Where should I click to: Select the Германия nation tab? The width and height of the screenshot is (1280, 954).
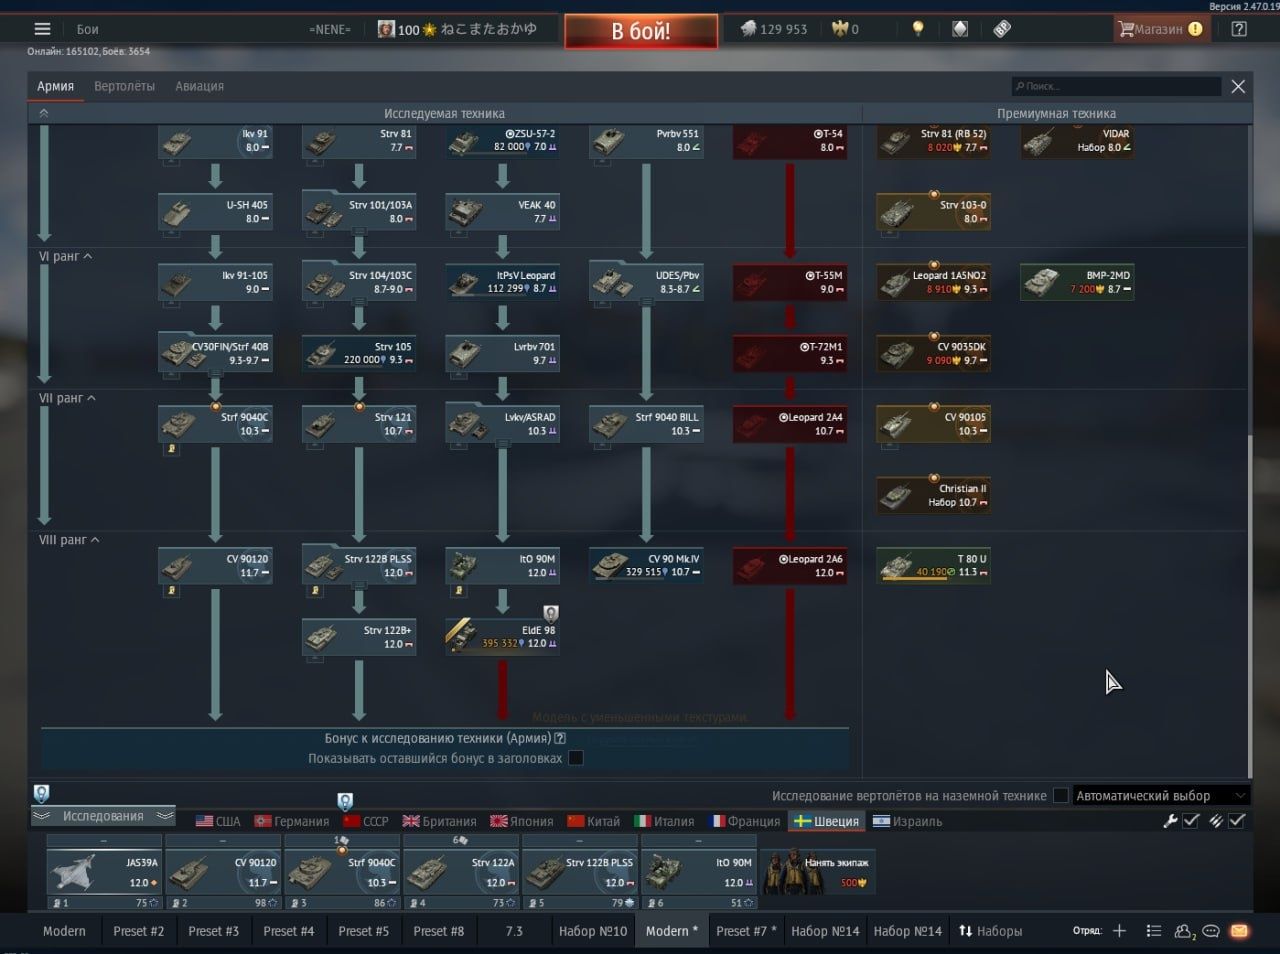point(291,821)
